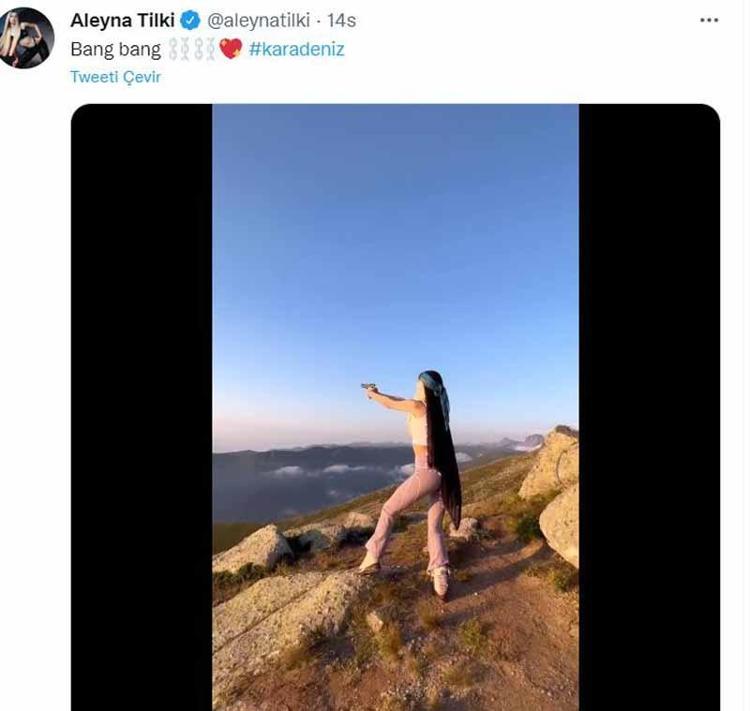This screenshot has width=750, height=711.
Task: Open the #karadeniz hashtag
Action: pyautogui.click(x=296, y=48)
